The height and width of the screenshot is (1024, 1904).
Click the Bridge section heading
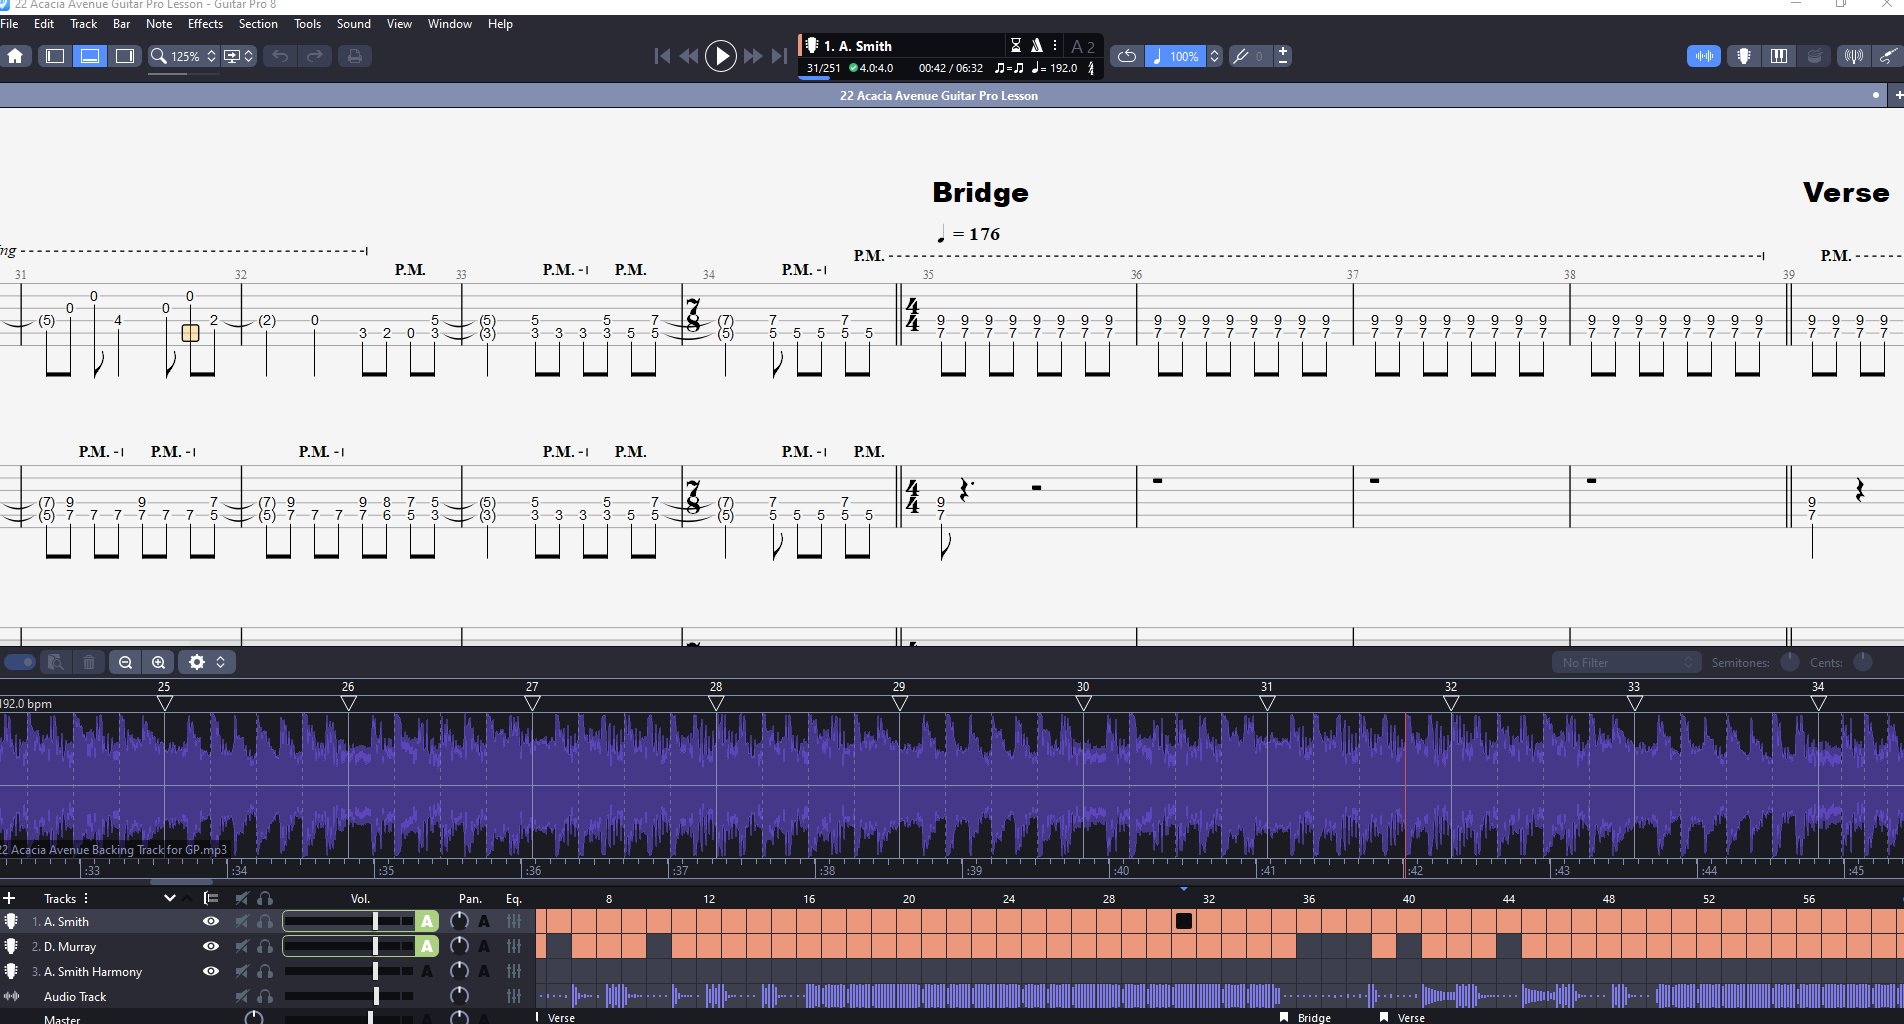980,192
